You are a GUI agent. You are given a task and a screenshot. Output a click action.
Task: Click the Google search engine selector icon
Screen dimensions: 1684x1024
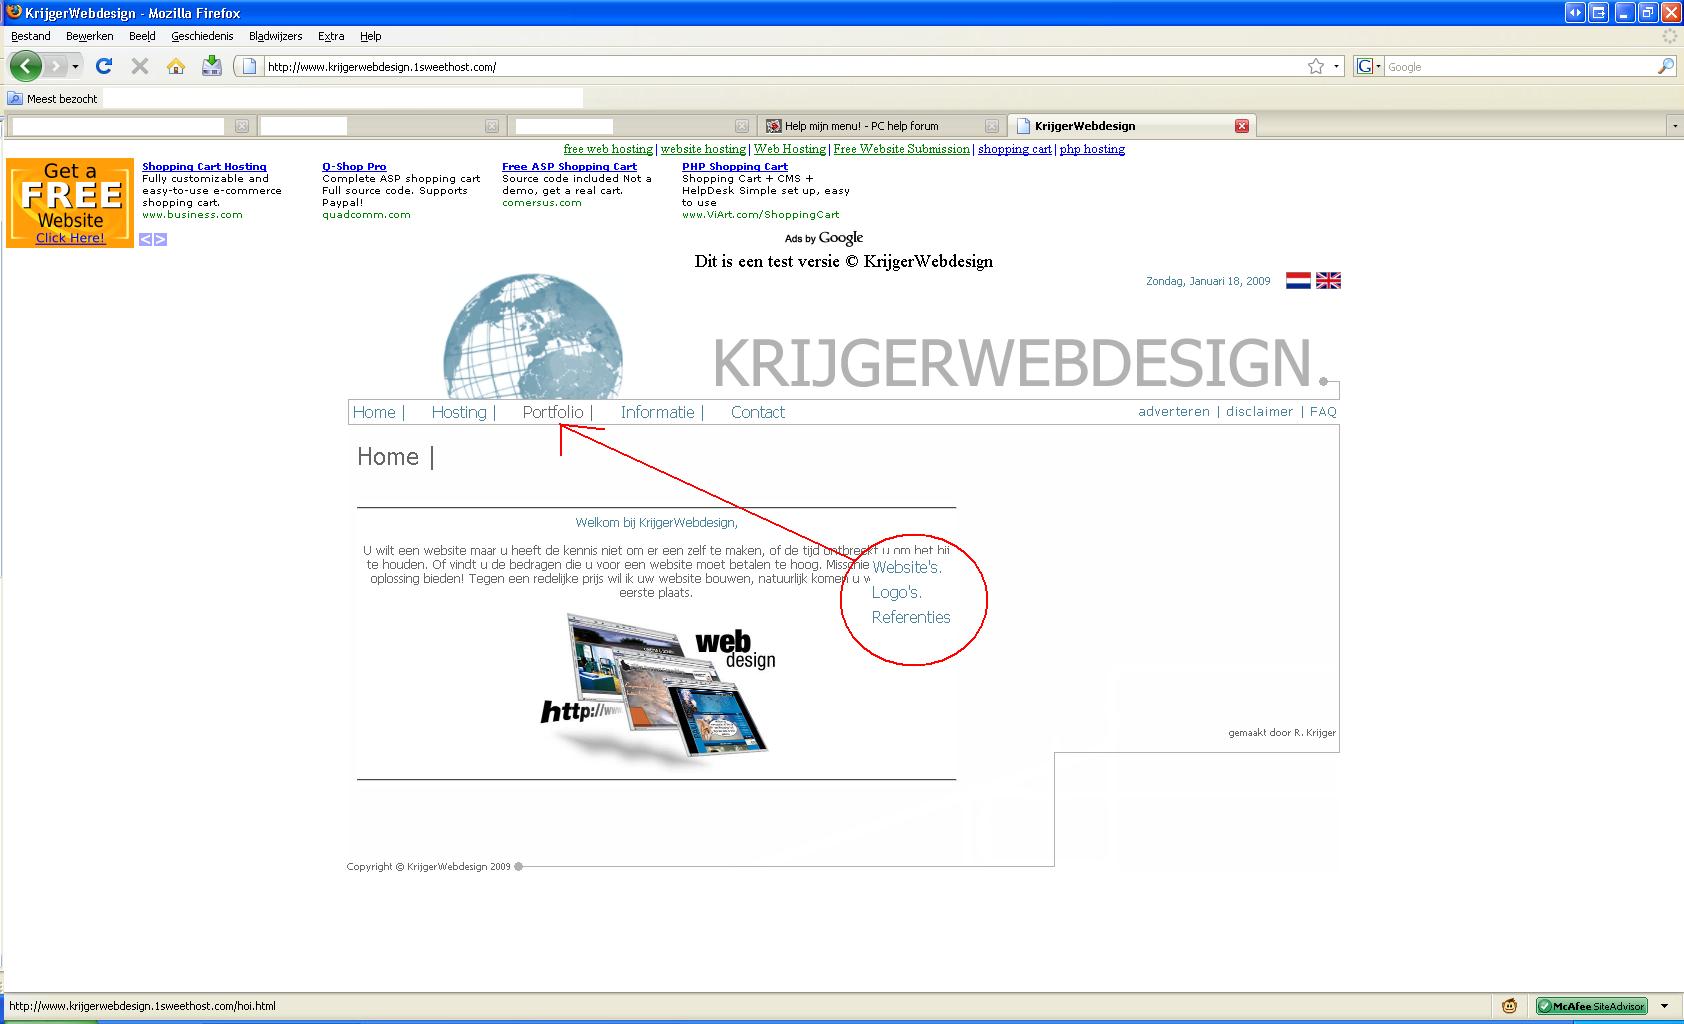point(1367,66)
